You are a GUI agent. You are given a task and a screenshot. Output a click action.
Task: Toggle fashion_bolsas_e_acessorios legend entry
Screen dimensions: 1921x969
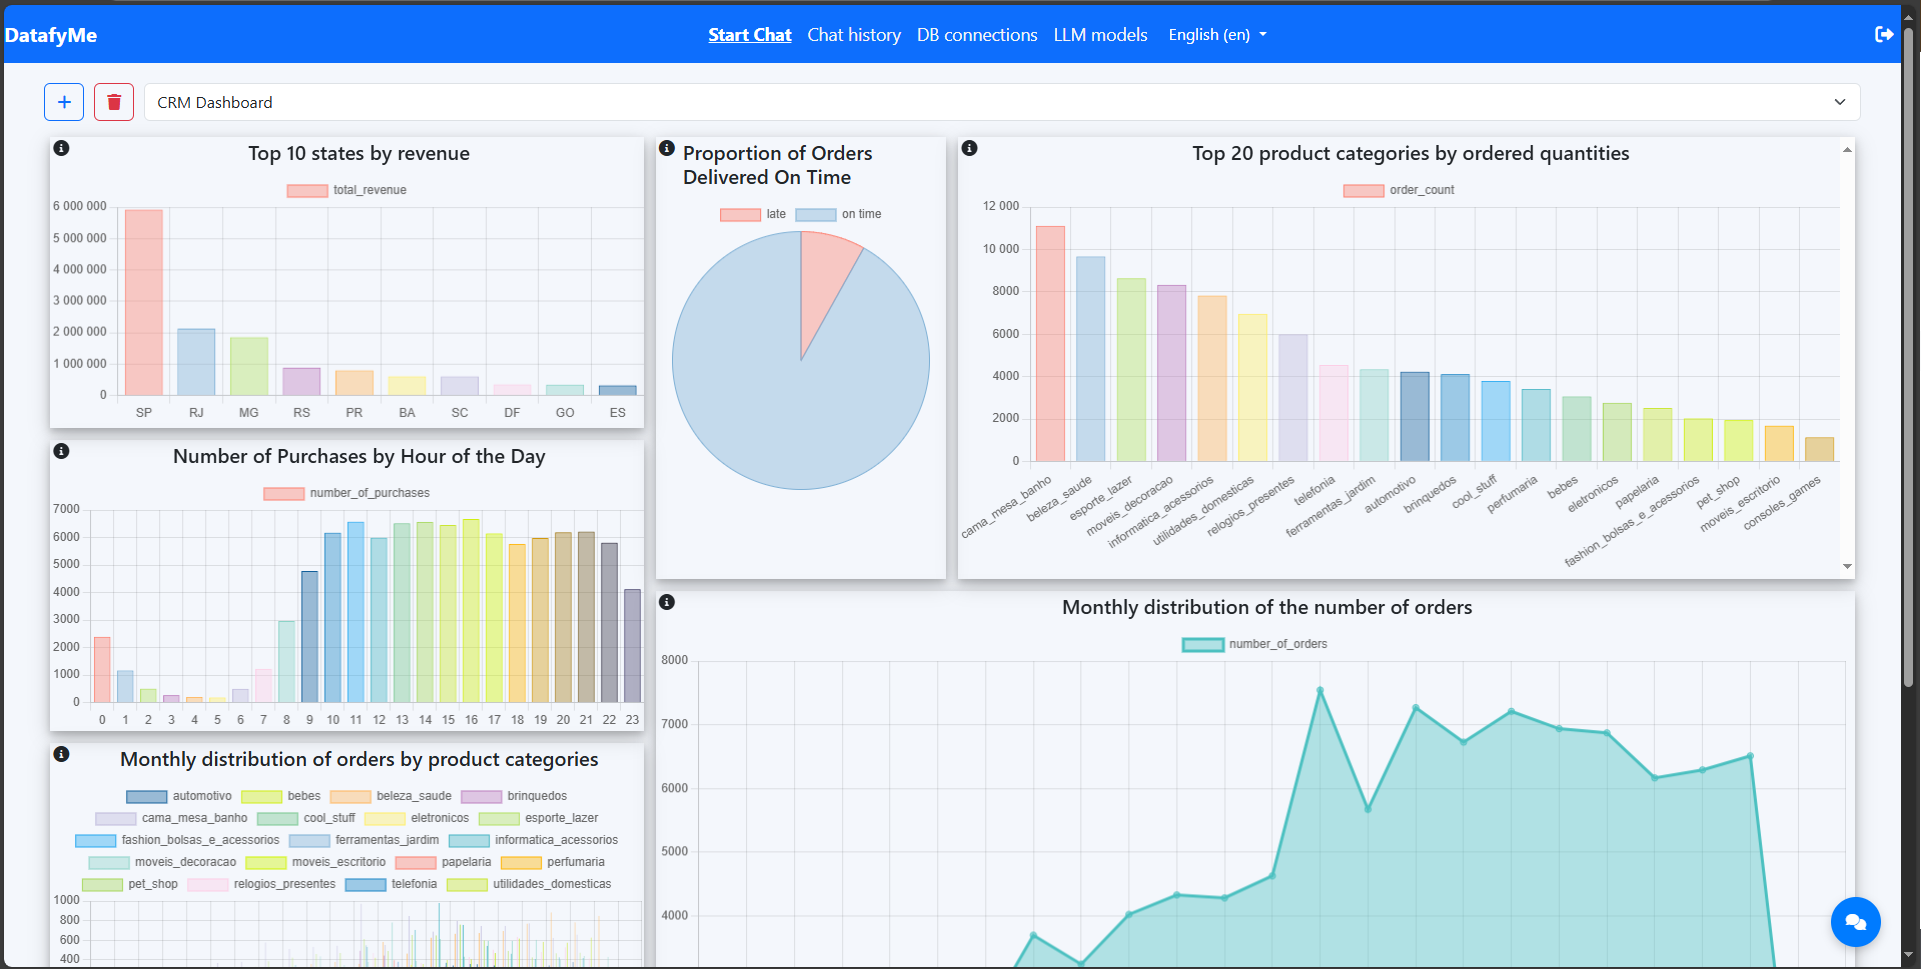[x=178, y=840]
